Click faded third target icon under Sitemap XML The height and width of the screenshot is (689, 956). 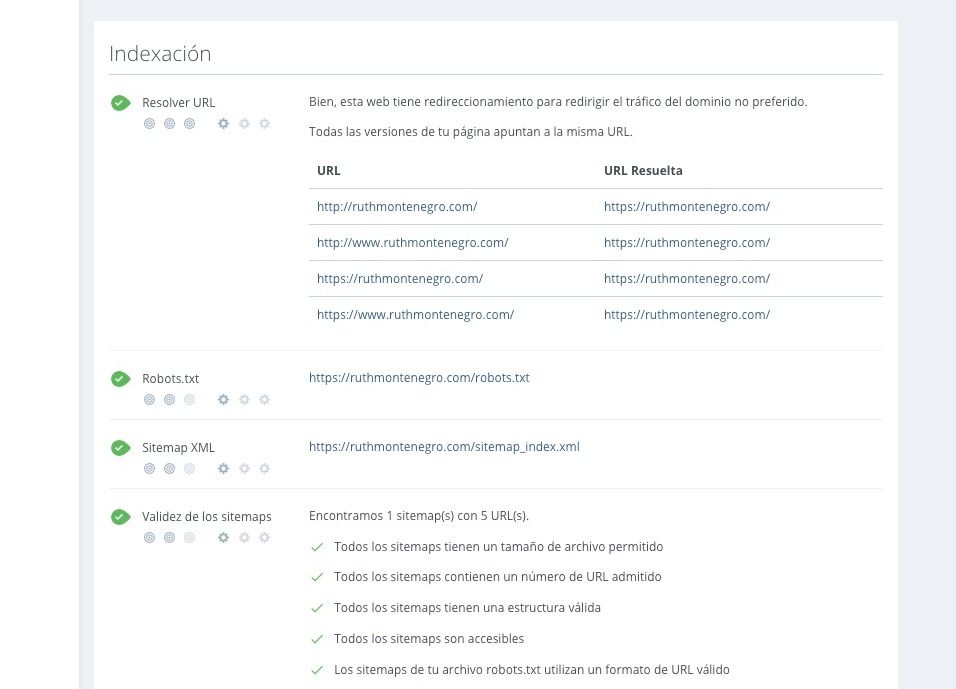[x=190, y=468]
